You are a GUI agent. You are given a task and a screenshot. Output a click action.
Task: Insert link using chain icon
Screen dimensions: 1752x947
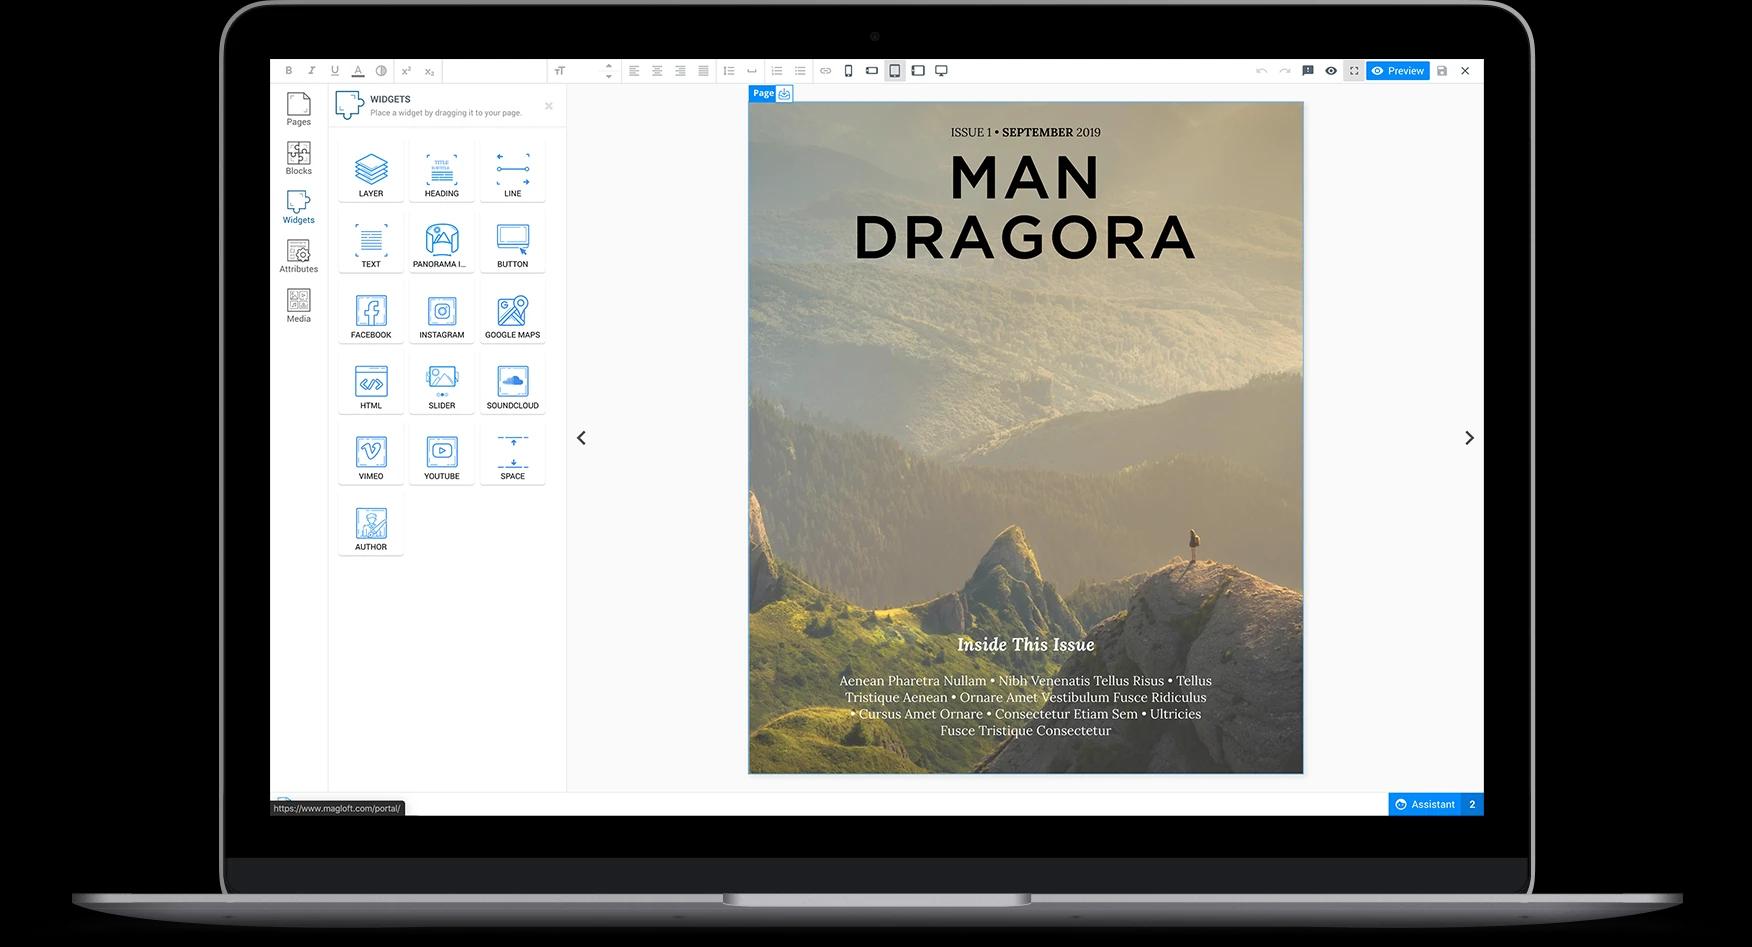coord(825,71)
